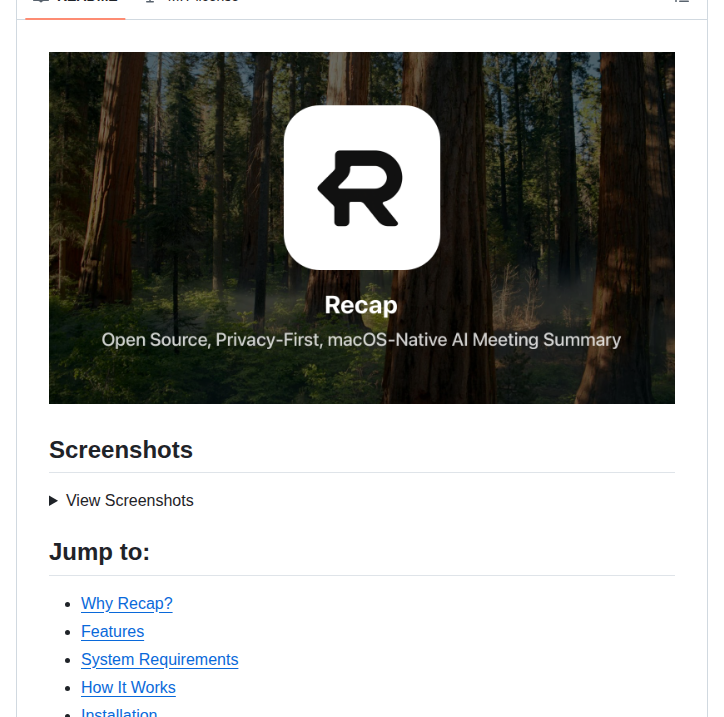Go to the How It Works link

(x=128, y=687)
